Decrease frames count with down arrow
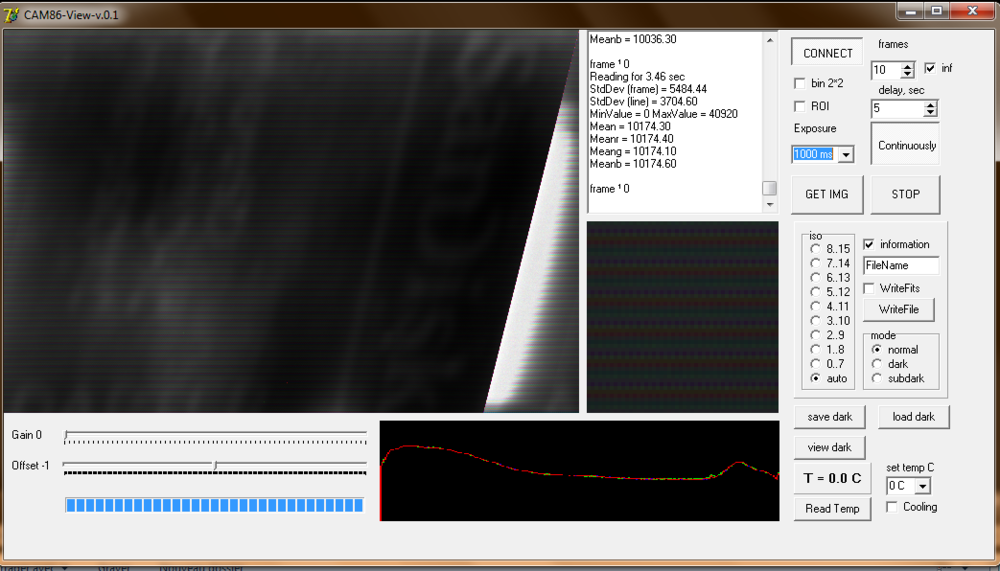The image size is (1000, 571). click(x=908, y=73)
